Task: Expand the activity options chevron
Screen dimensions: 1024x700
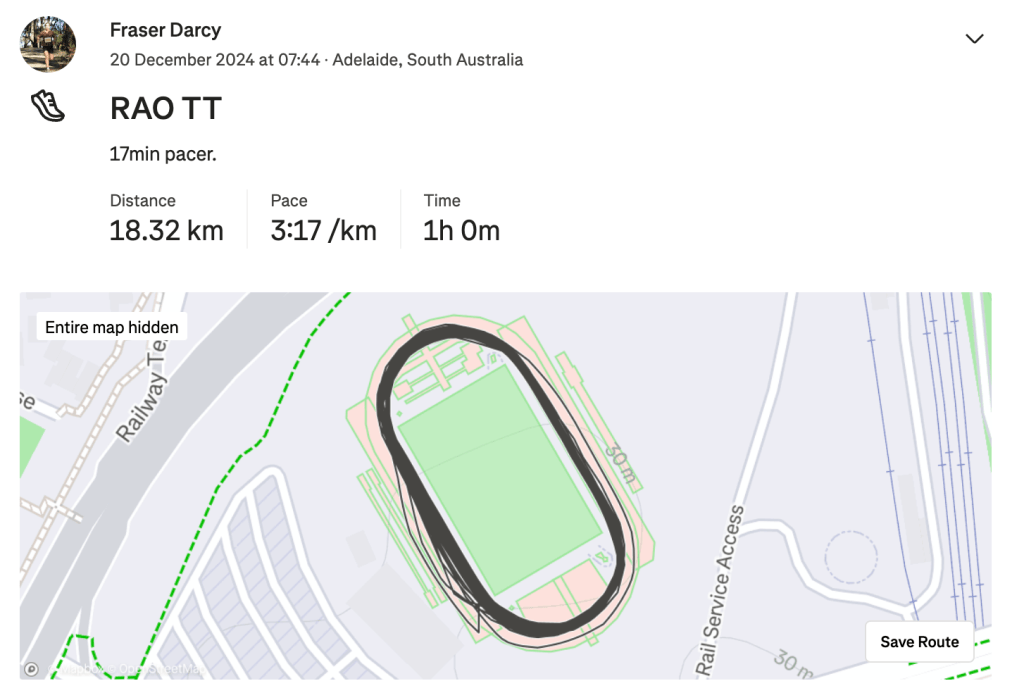Action: 974,39
